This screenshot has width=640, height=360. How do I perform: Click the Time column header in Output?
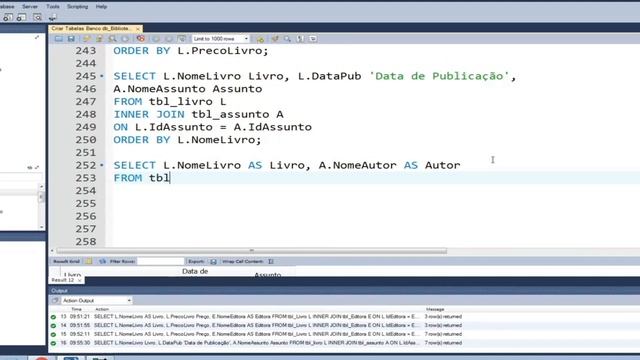pos(76,309)
